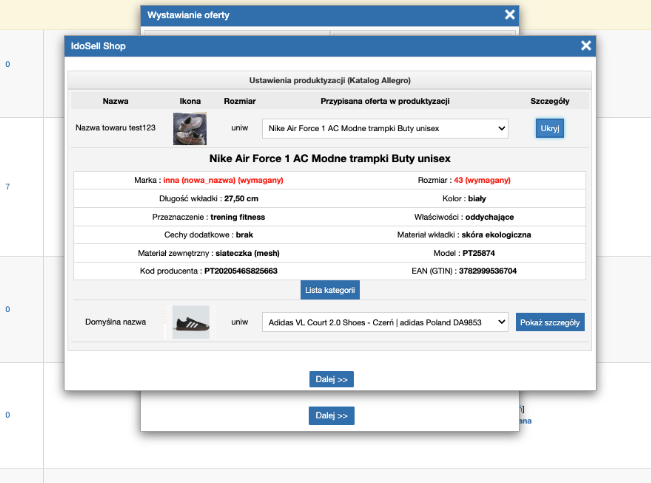Click the Właściwości value oddychające

coord(489,217)
